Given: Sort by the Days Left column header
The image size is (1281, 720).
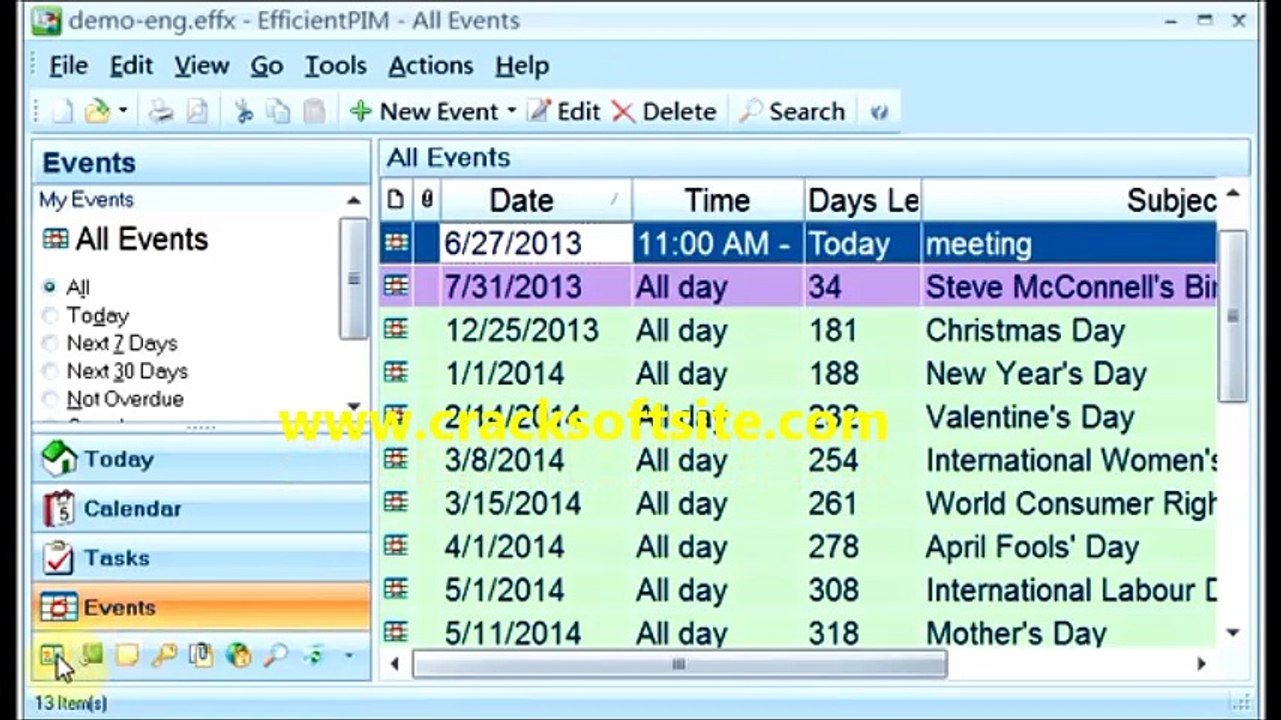Looking at the screenshot, I should 863,201.
